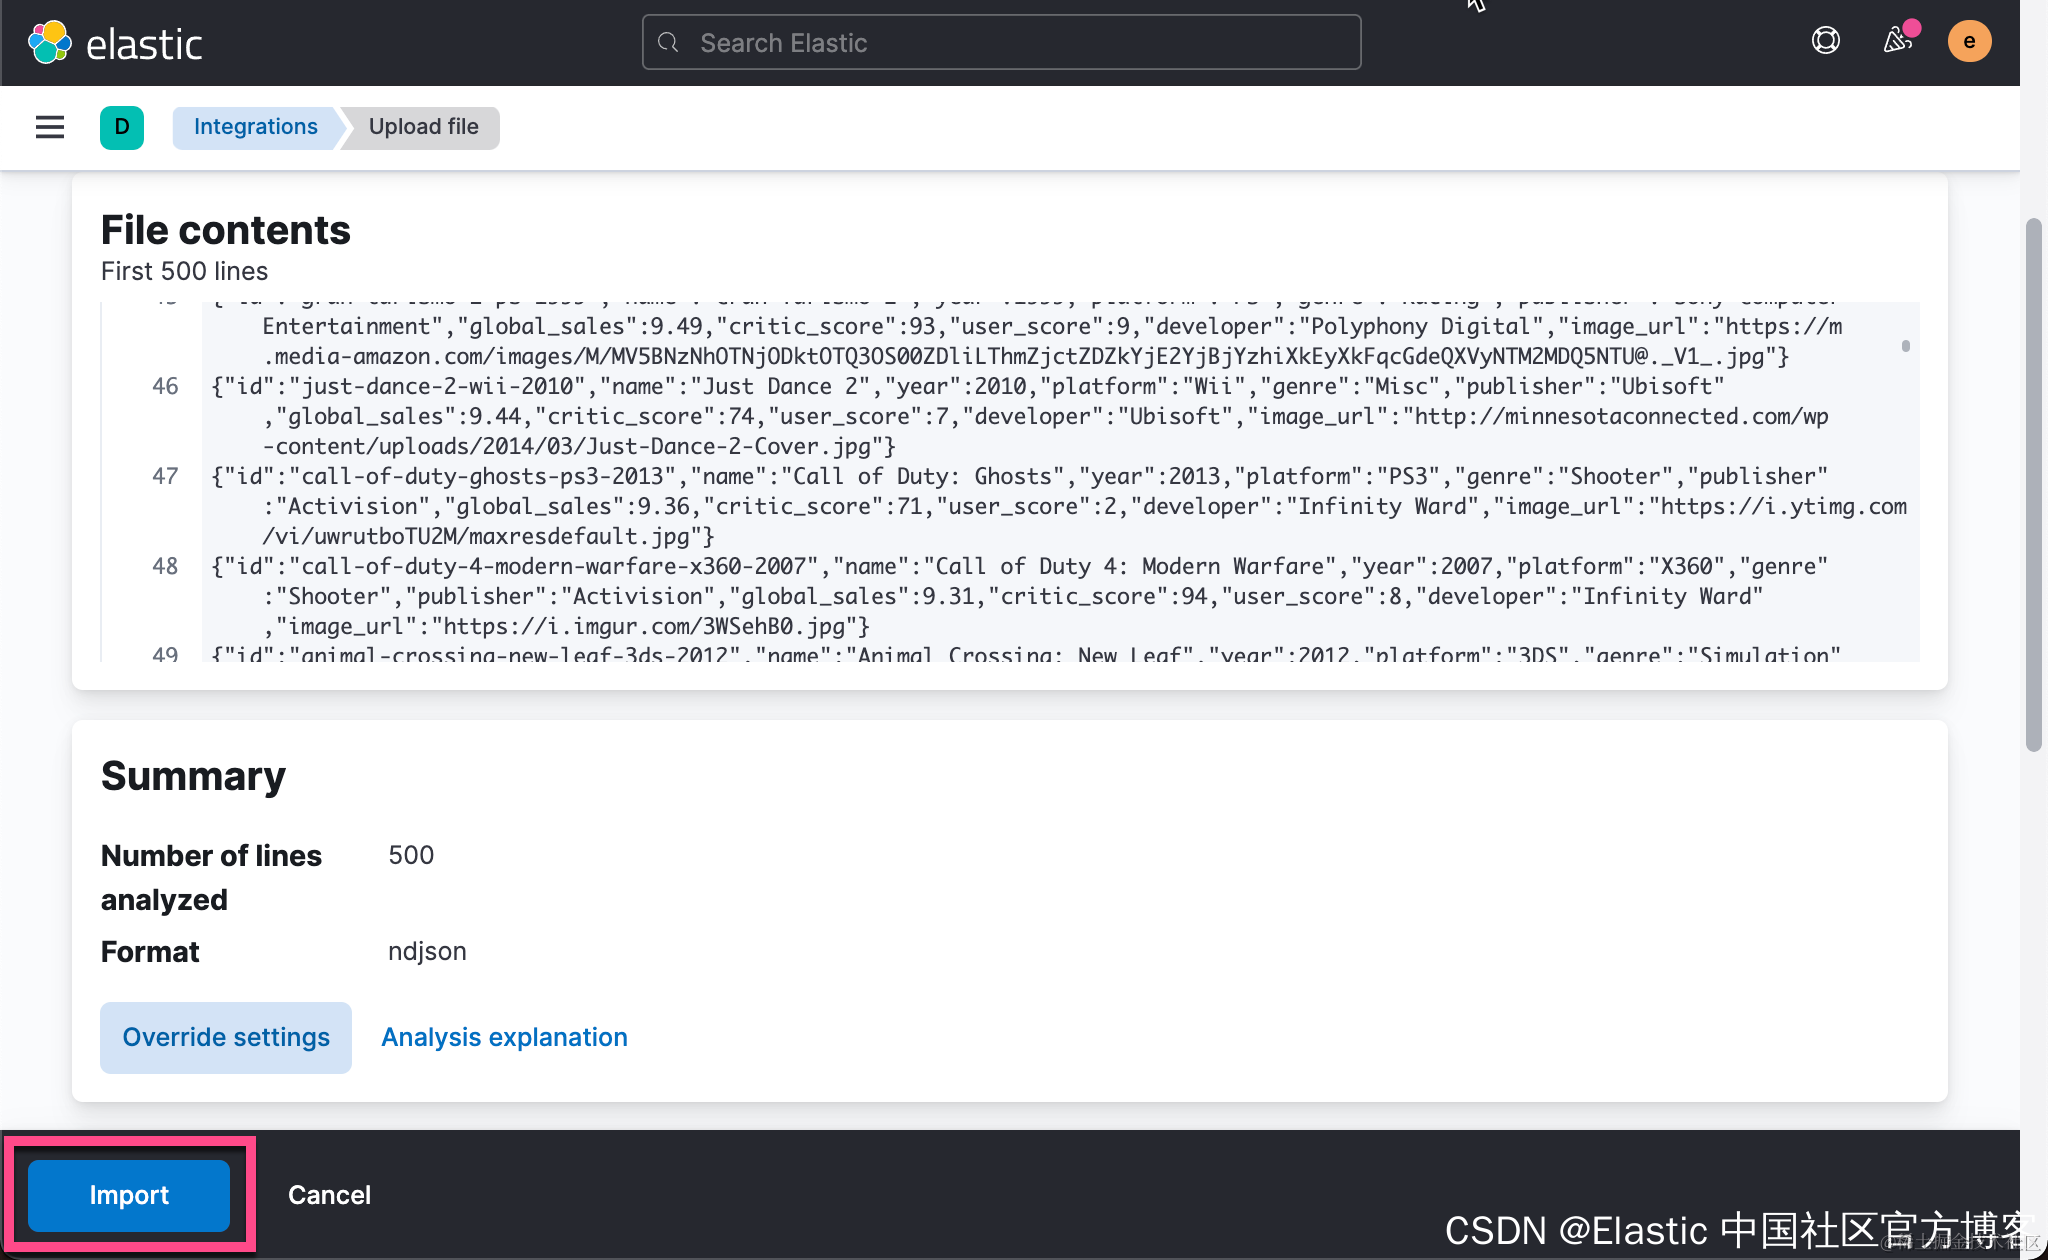The image size is (2048, 1260).
Task: Open the Analysis explanation link
Action: (504, 1038)
